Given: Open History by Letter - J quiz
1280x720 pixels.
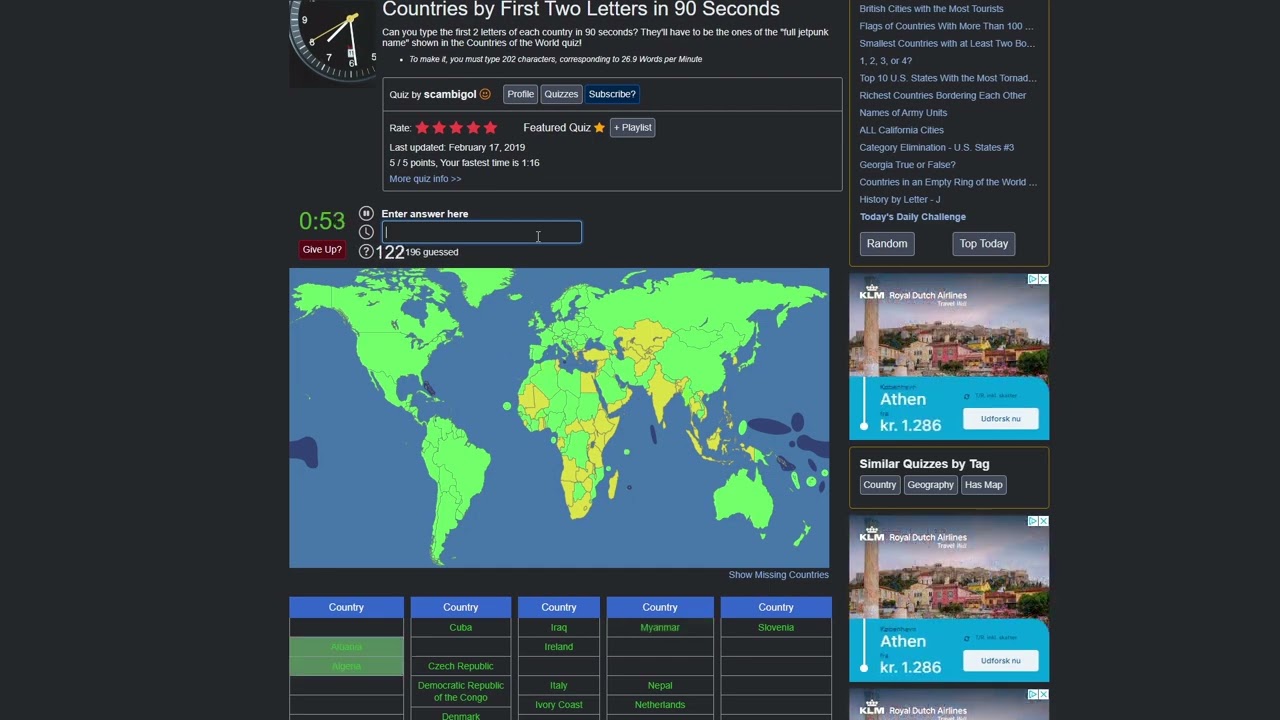Looking at the screenshot, I should (899, 199).
